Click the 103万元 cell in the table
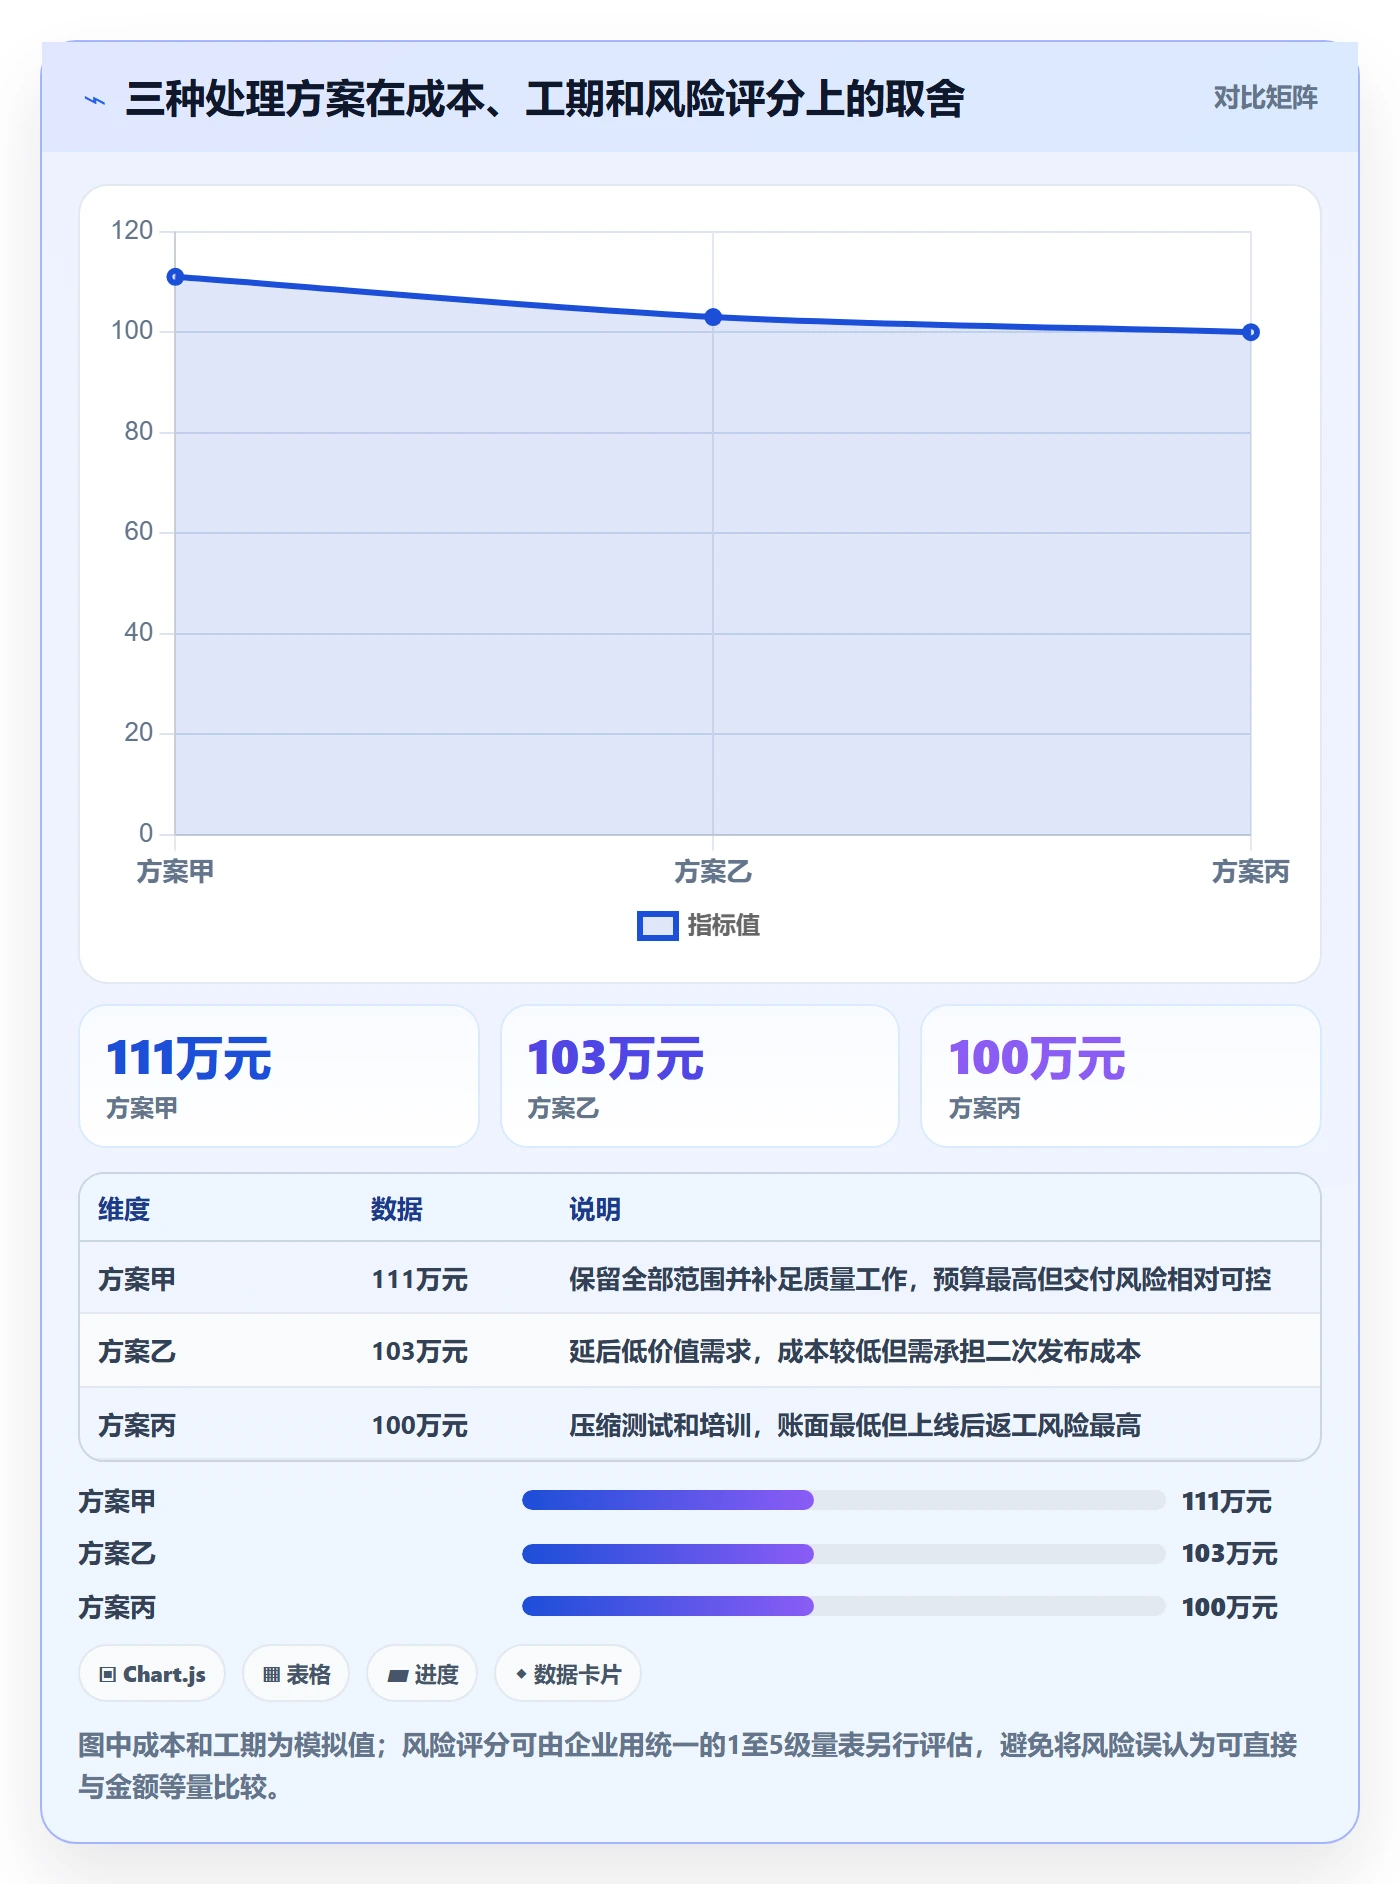The height and width of the screenshot is (1884, 1400). 420,1352
